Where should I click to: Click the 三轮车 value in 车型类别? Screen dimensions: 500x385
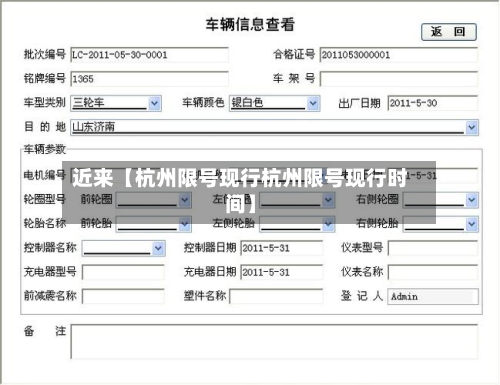(x=89, y=102)
